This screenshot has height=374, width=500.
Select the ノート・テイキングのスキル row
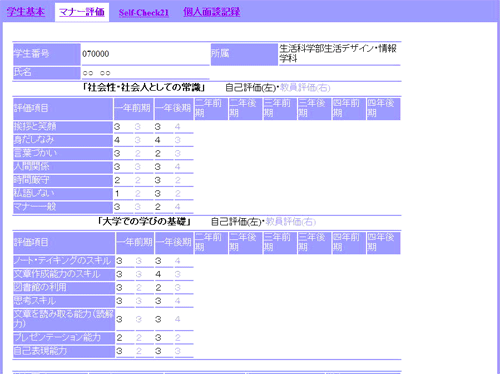pos(64,261)
